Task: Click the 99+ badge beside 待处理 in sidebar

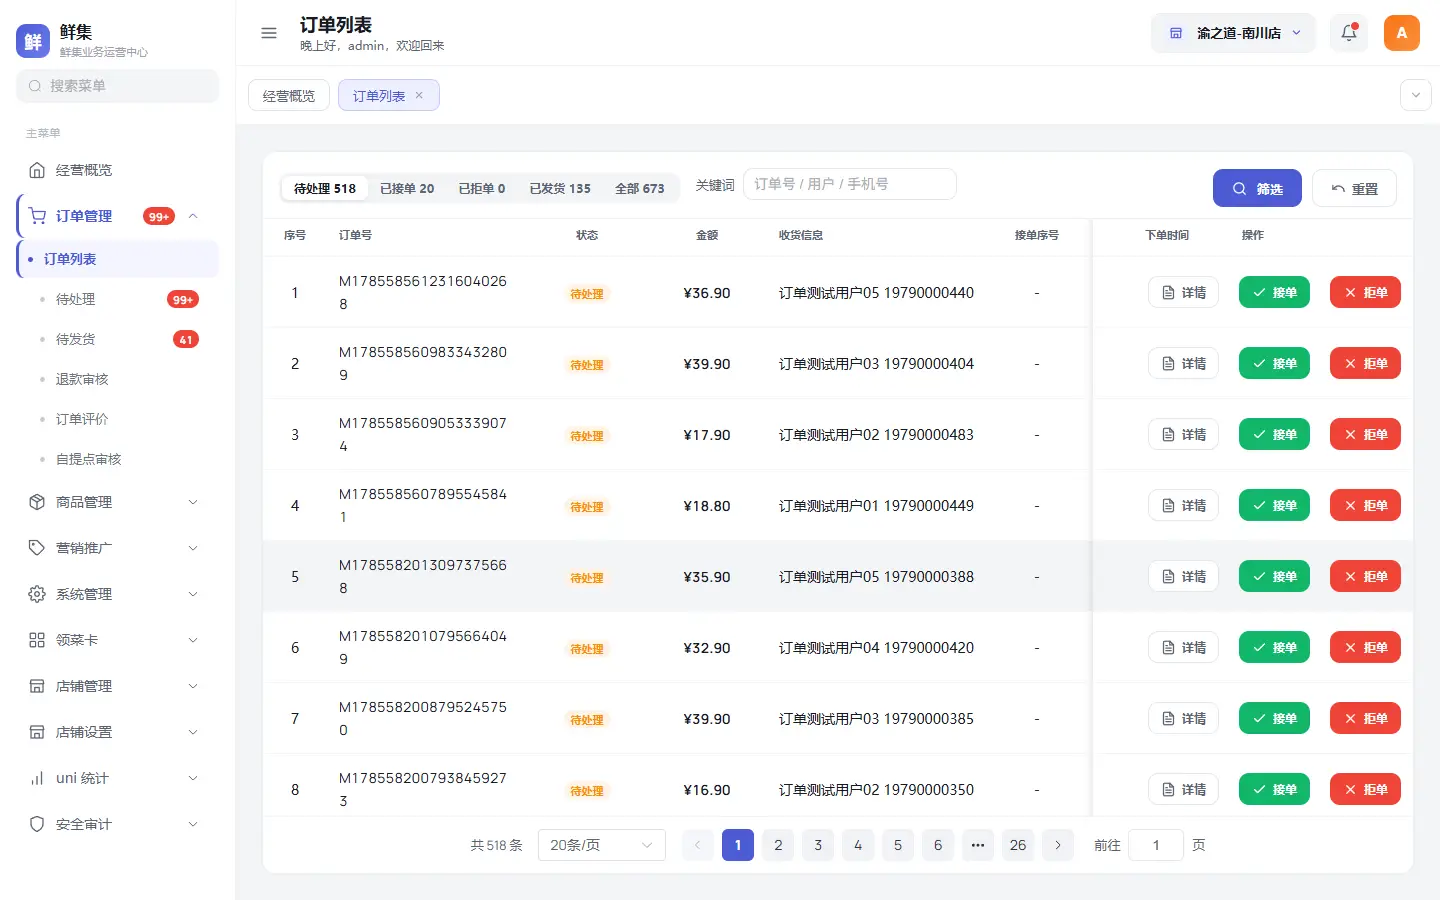Action: [183, 299]
